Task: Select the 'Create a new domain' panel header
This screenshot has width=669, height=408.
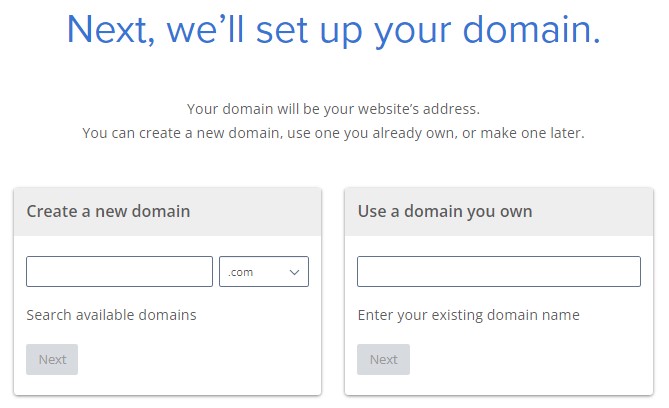Action: pos(108,211)
